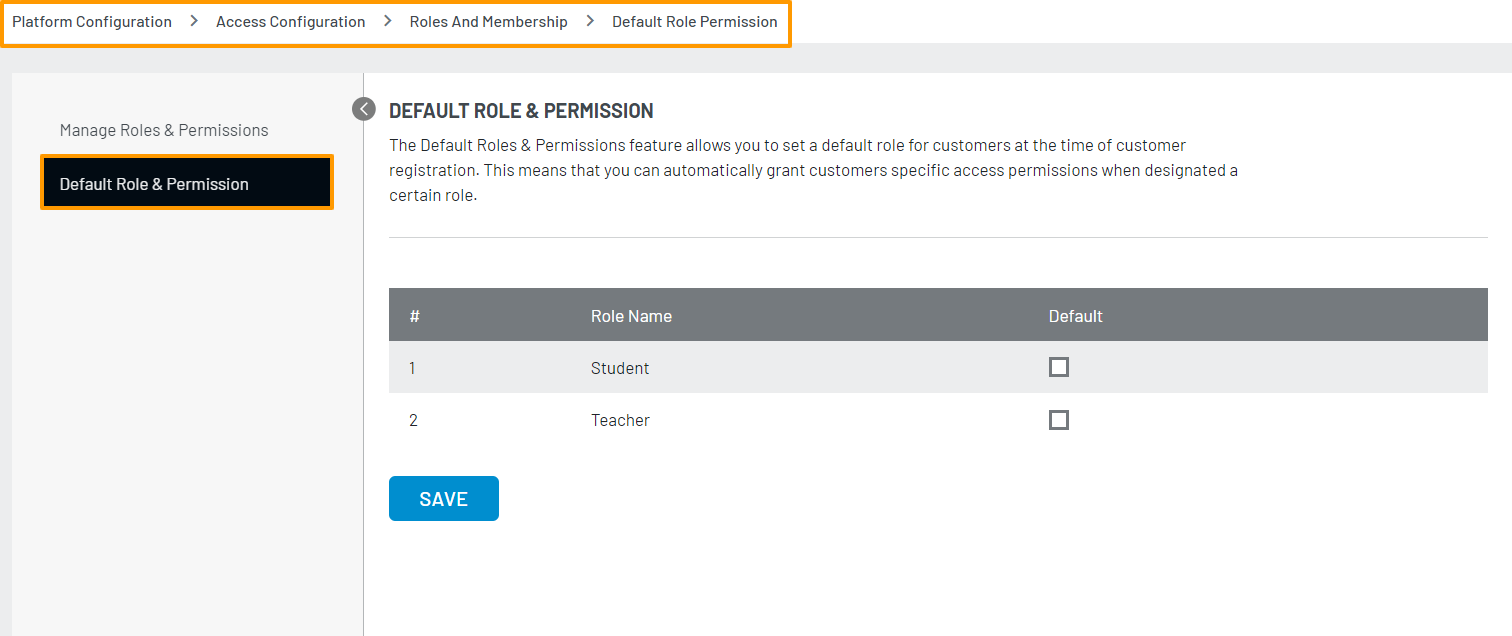Screen dimensions: 1512x636
Task: Navigate to Access Configuration via breadcrumb
Action: [x=291, y=21]
